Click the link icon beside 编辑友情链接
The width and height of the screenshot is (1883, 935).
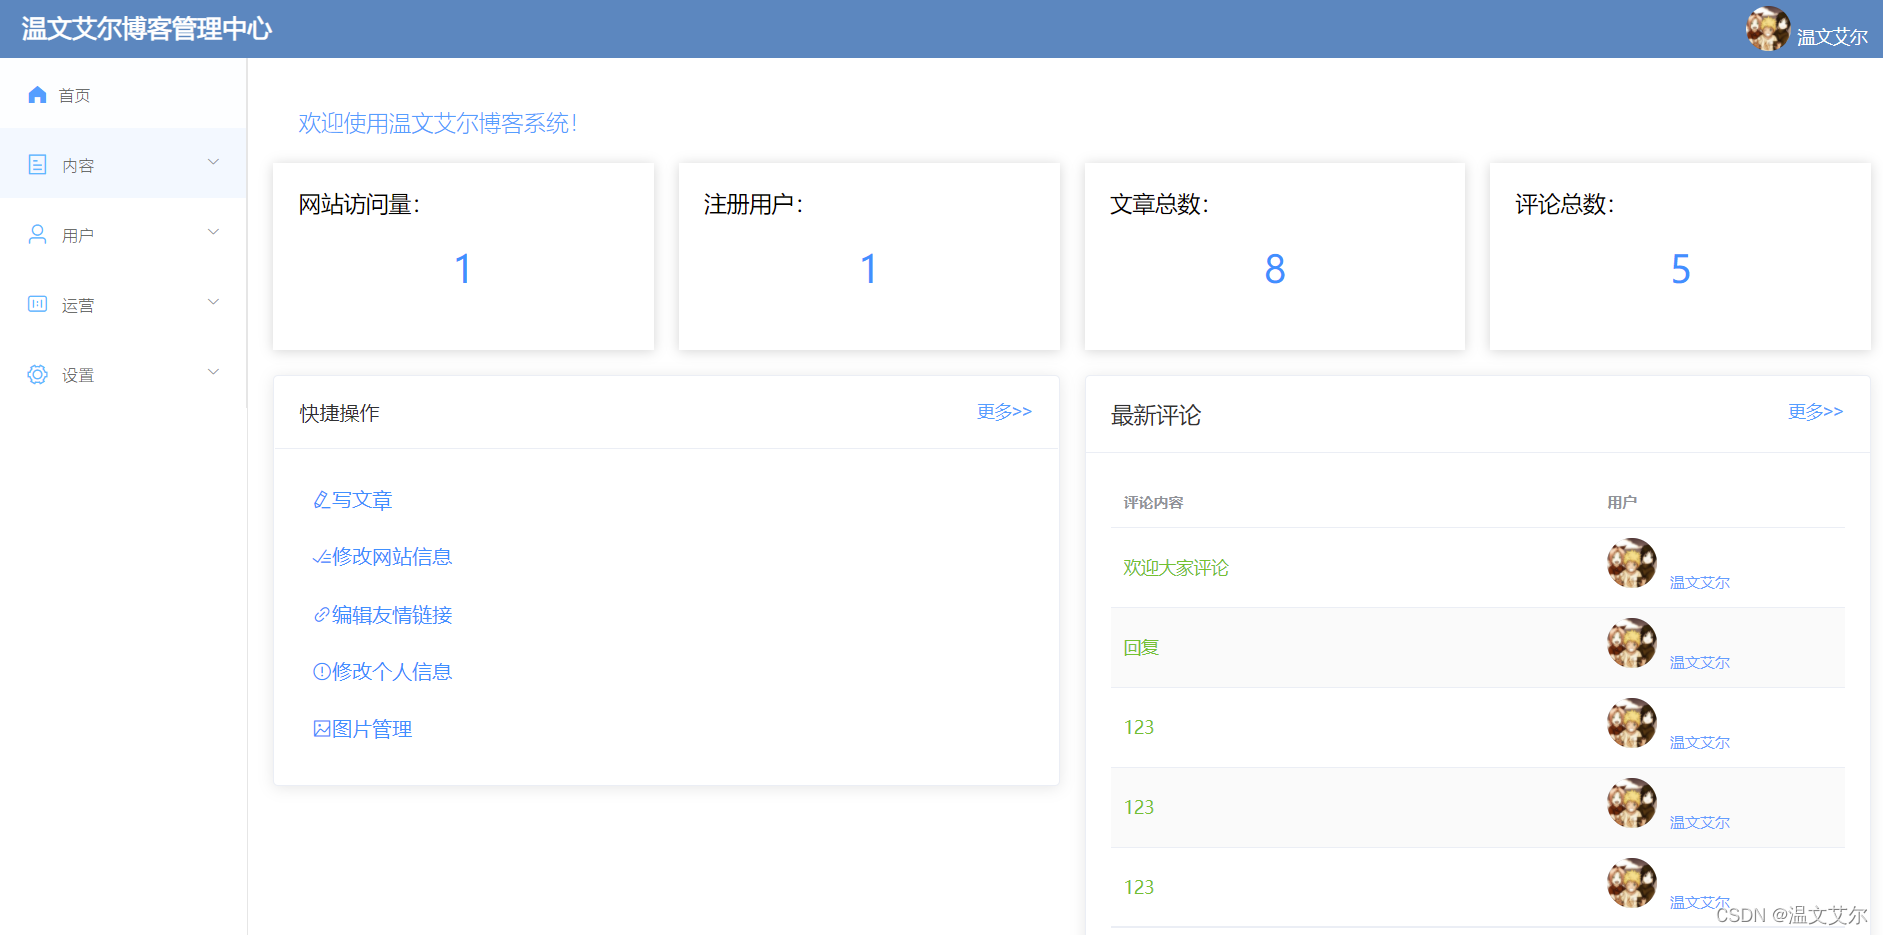pos(320,614)
